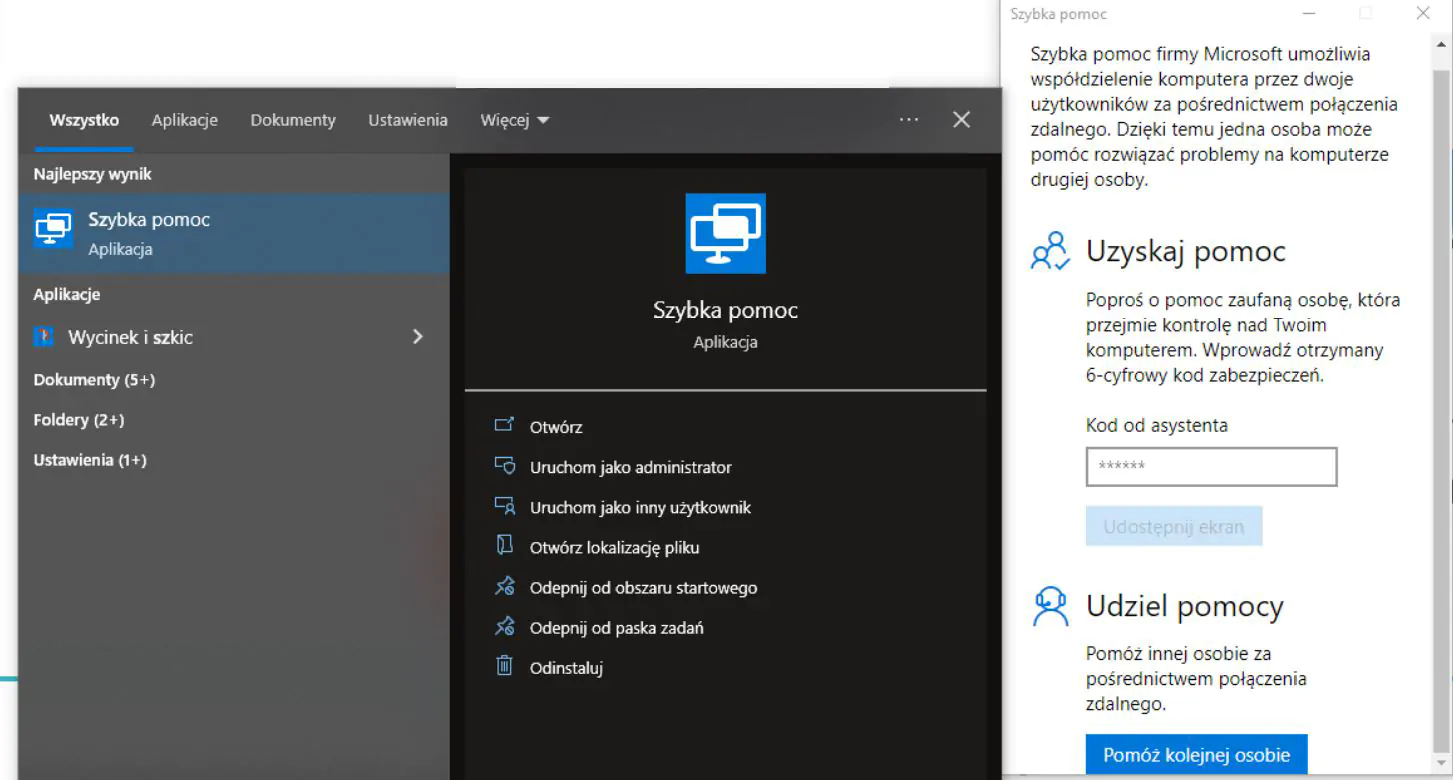Screen dimensions: 1453x780
Task: Open the three-dots options in search panel
Action: [x=908, y=120]
